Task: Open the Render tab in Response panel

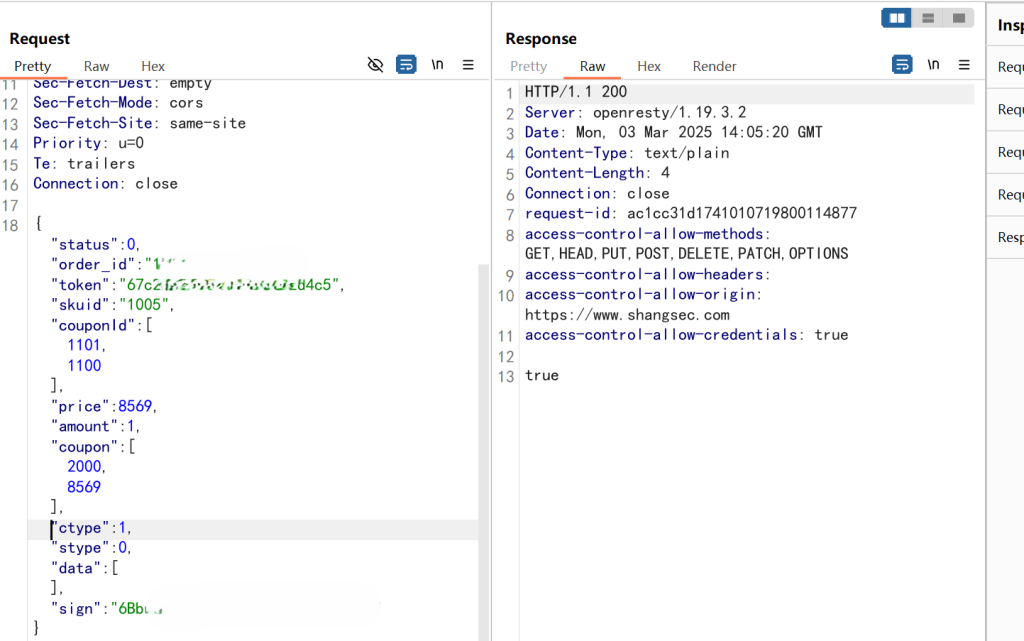Action: coord(714,66)
